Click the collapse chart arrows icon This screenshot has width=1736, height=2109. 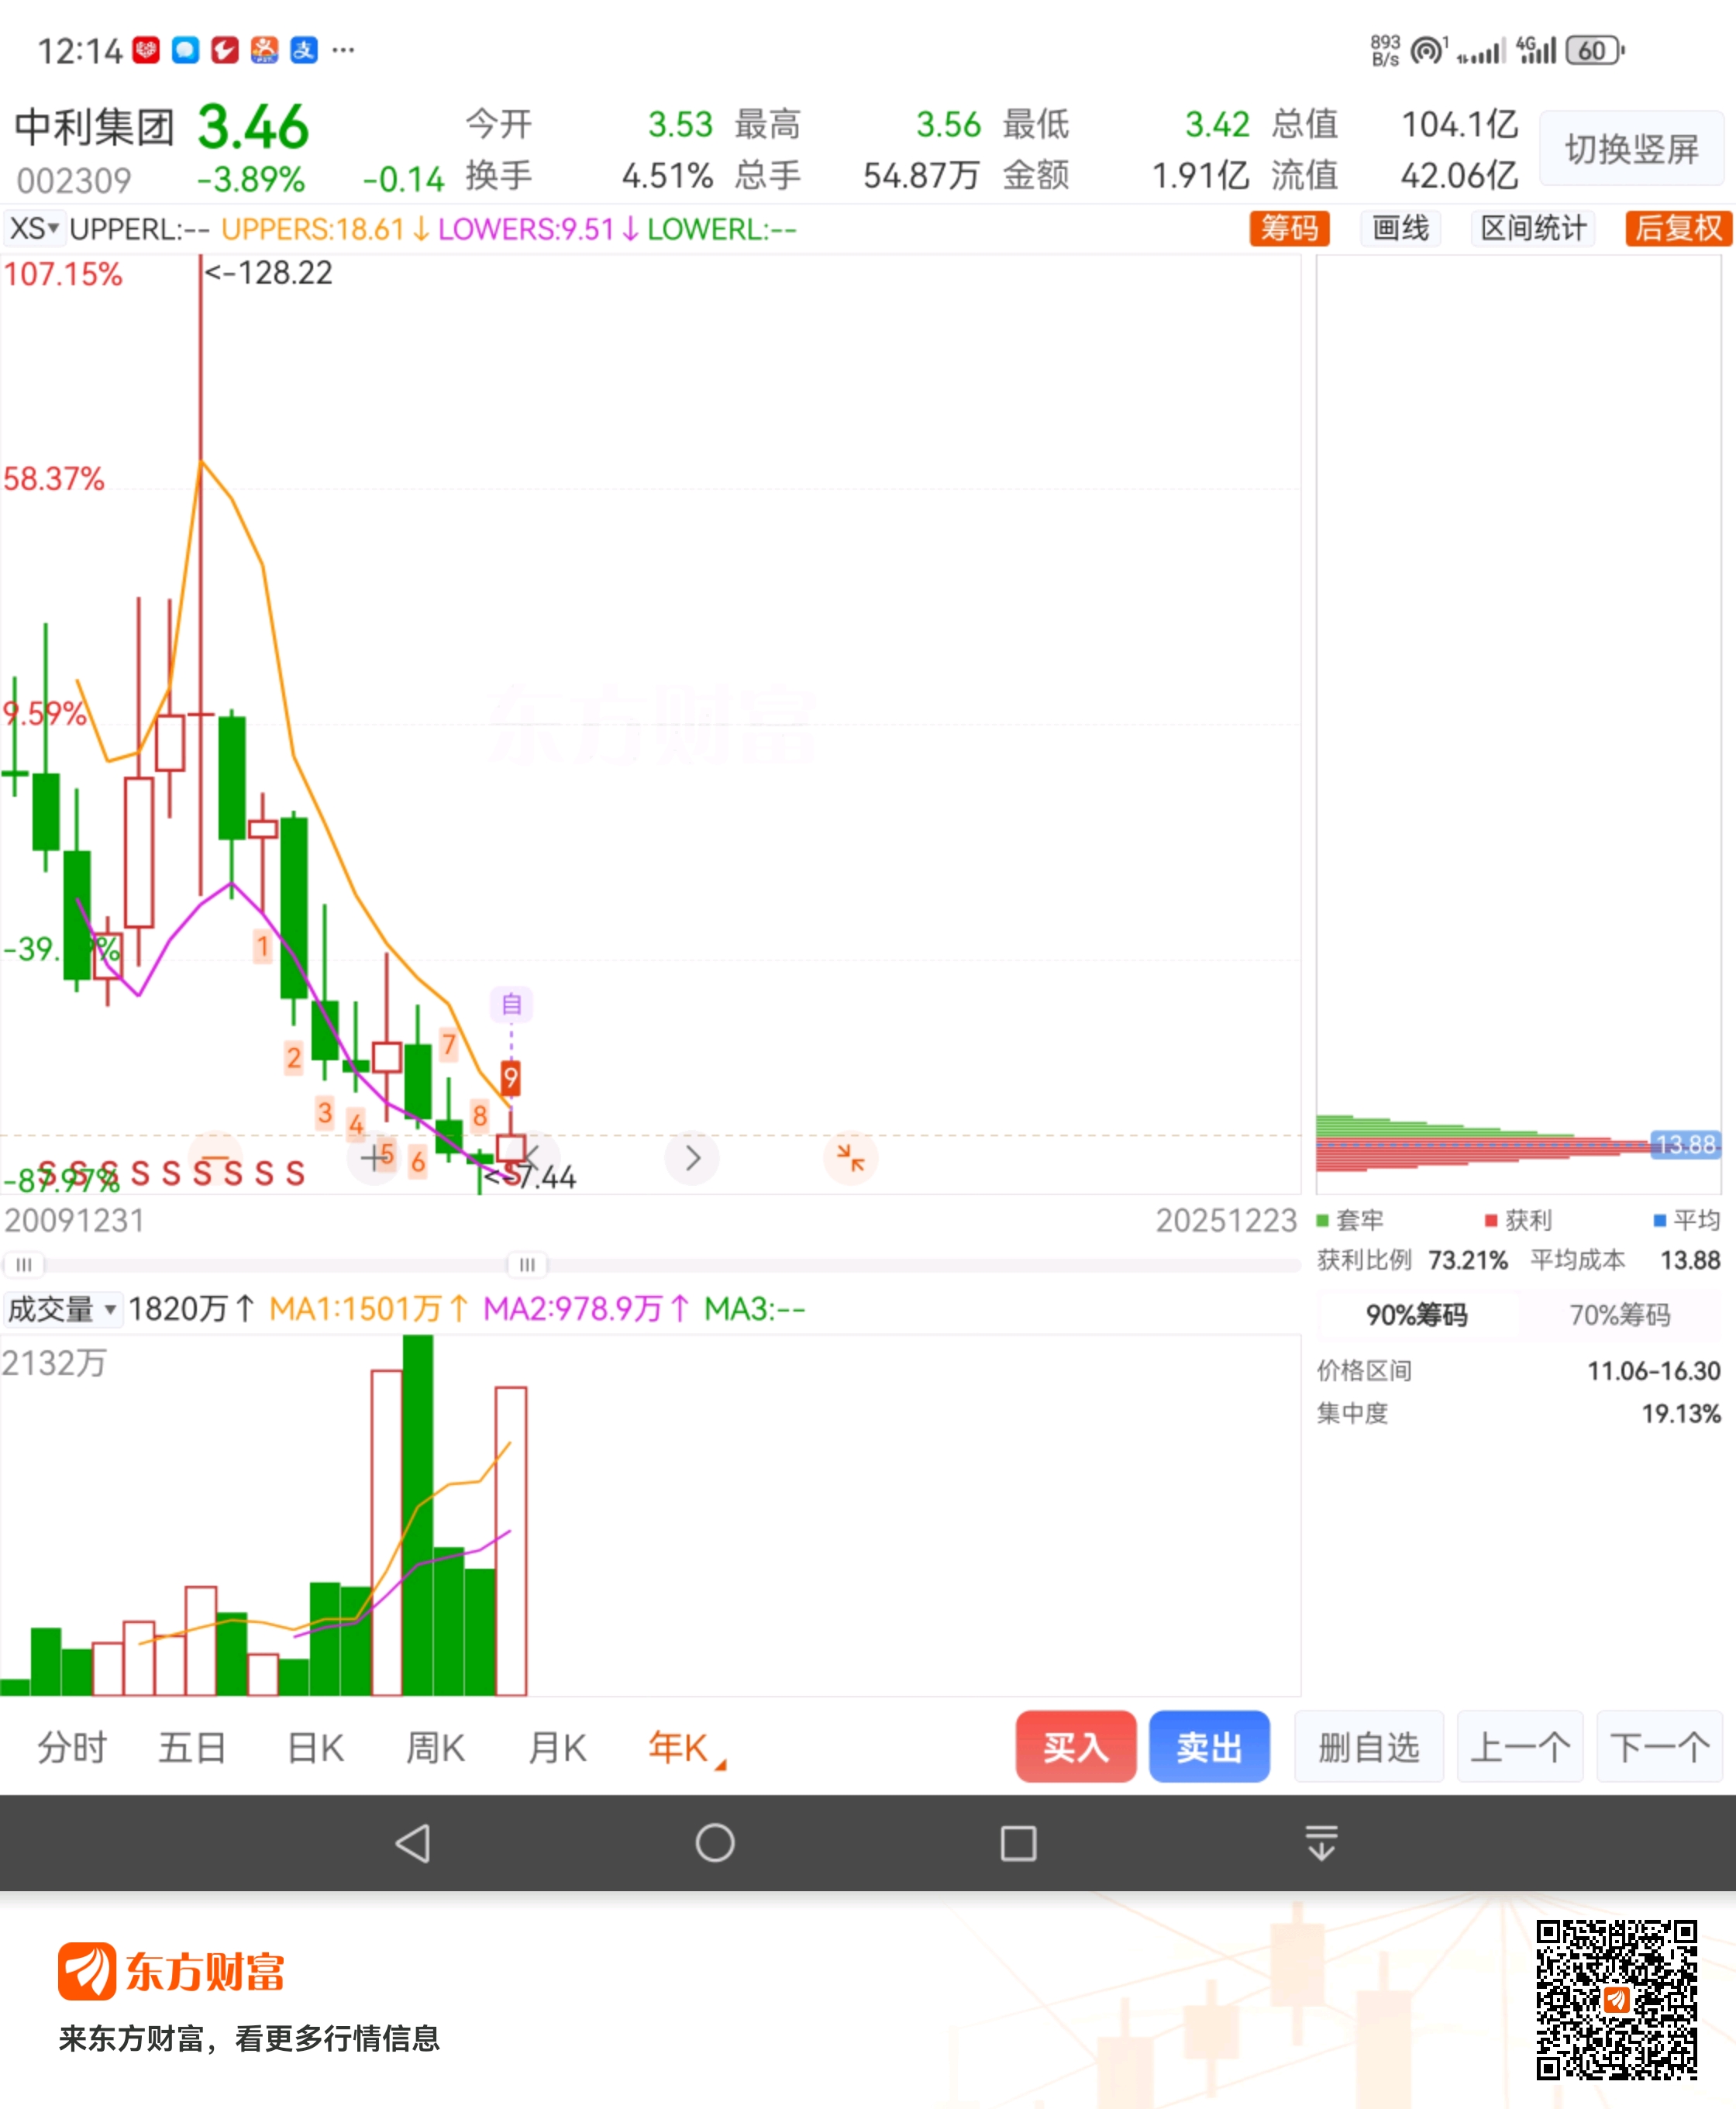(x=850, y=1158)
